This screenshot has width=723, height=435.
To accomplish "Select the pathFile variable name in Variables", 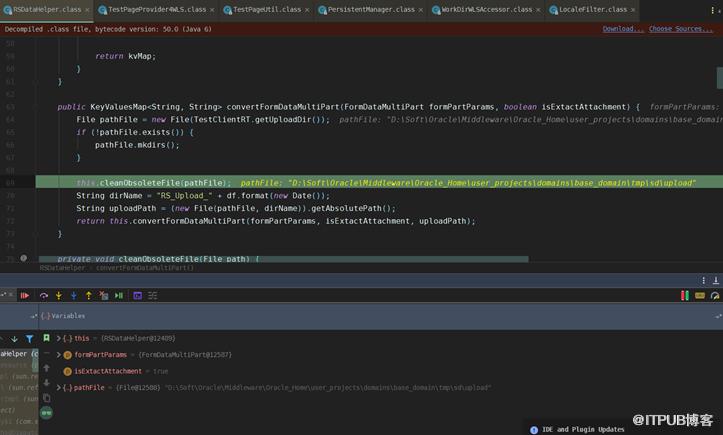I will point(89,387).
